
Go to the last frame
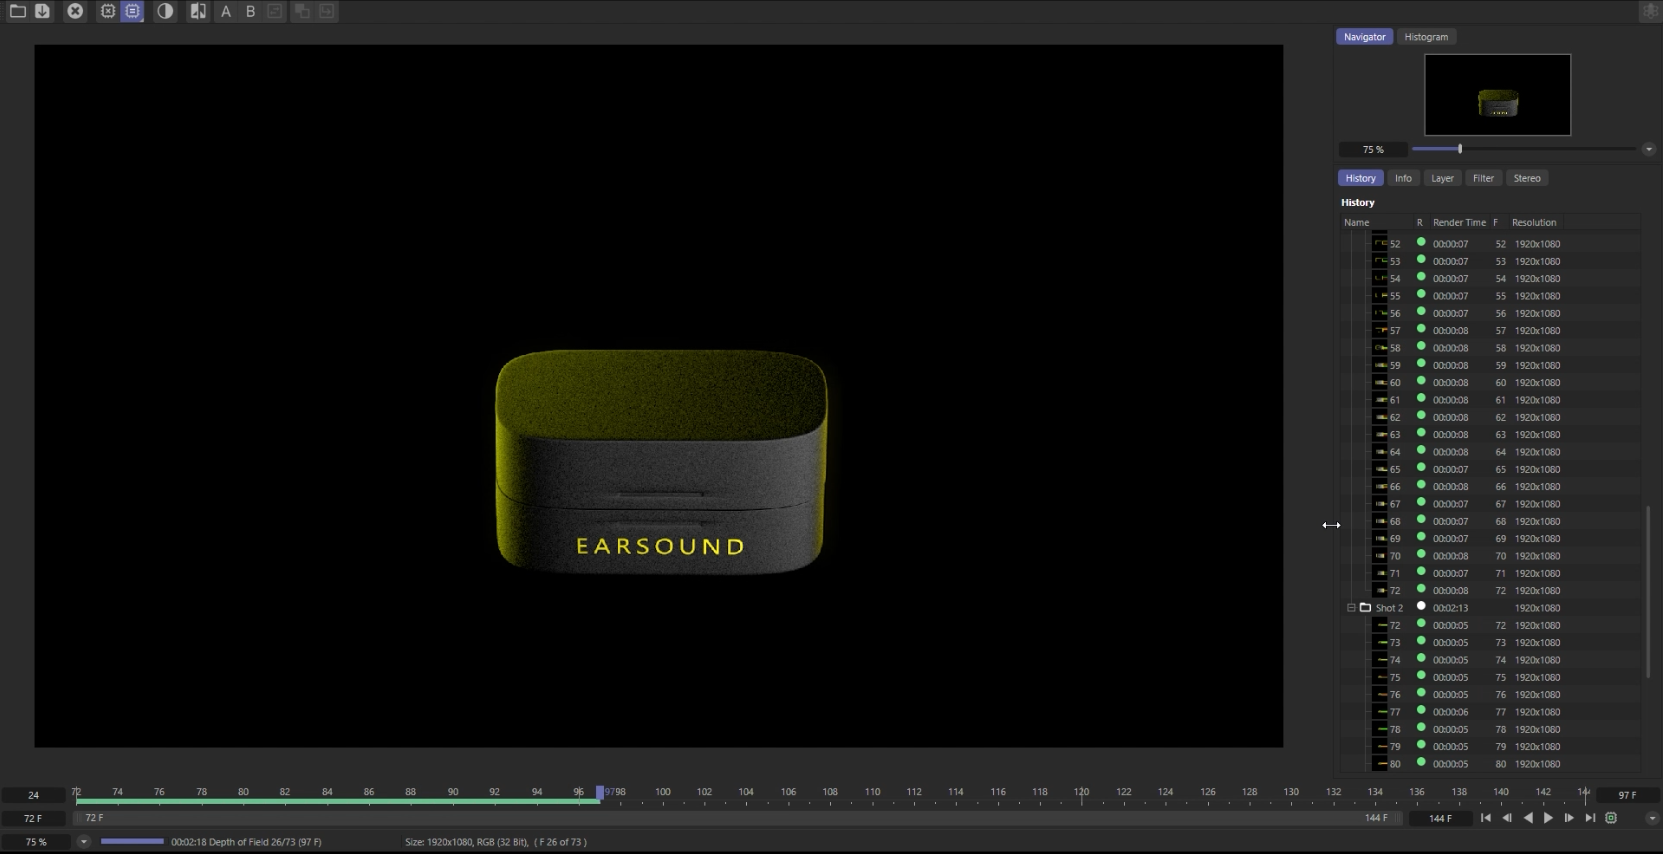[1590, 818]
